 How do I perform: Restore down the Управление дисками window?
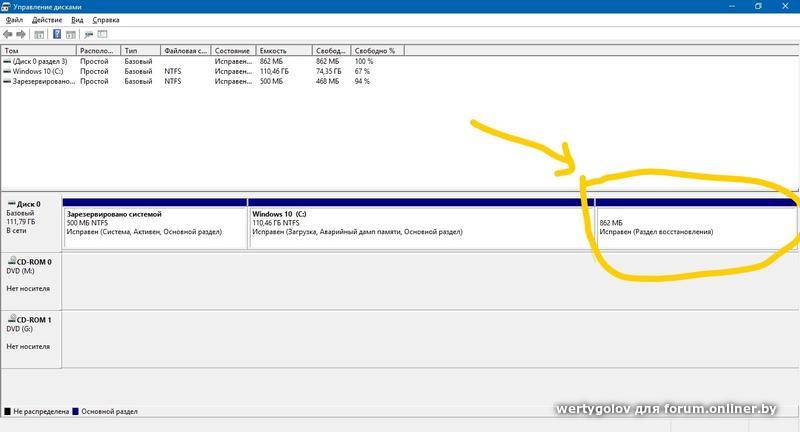coord(758,6)
